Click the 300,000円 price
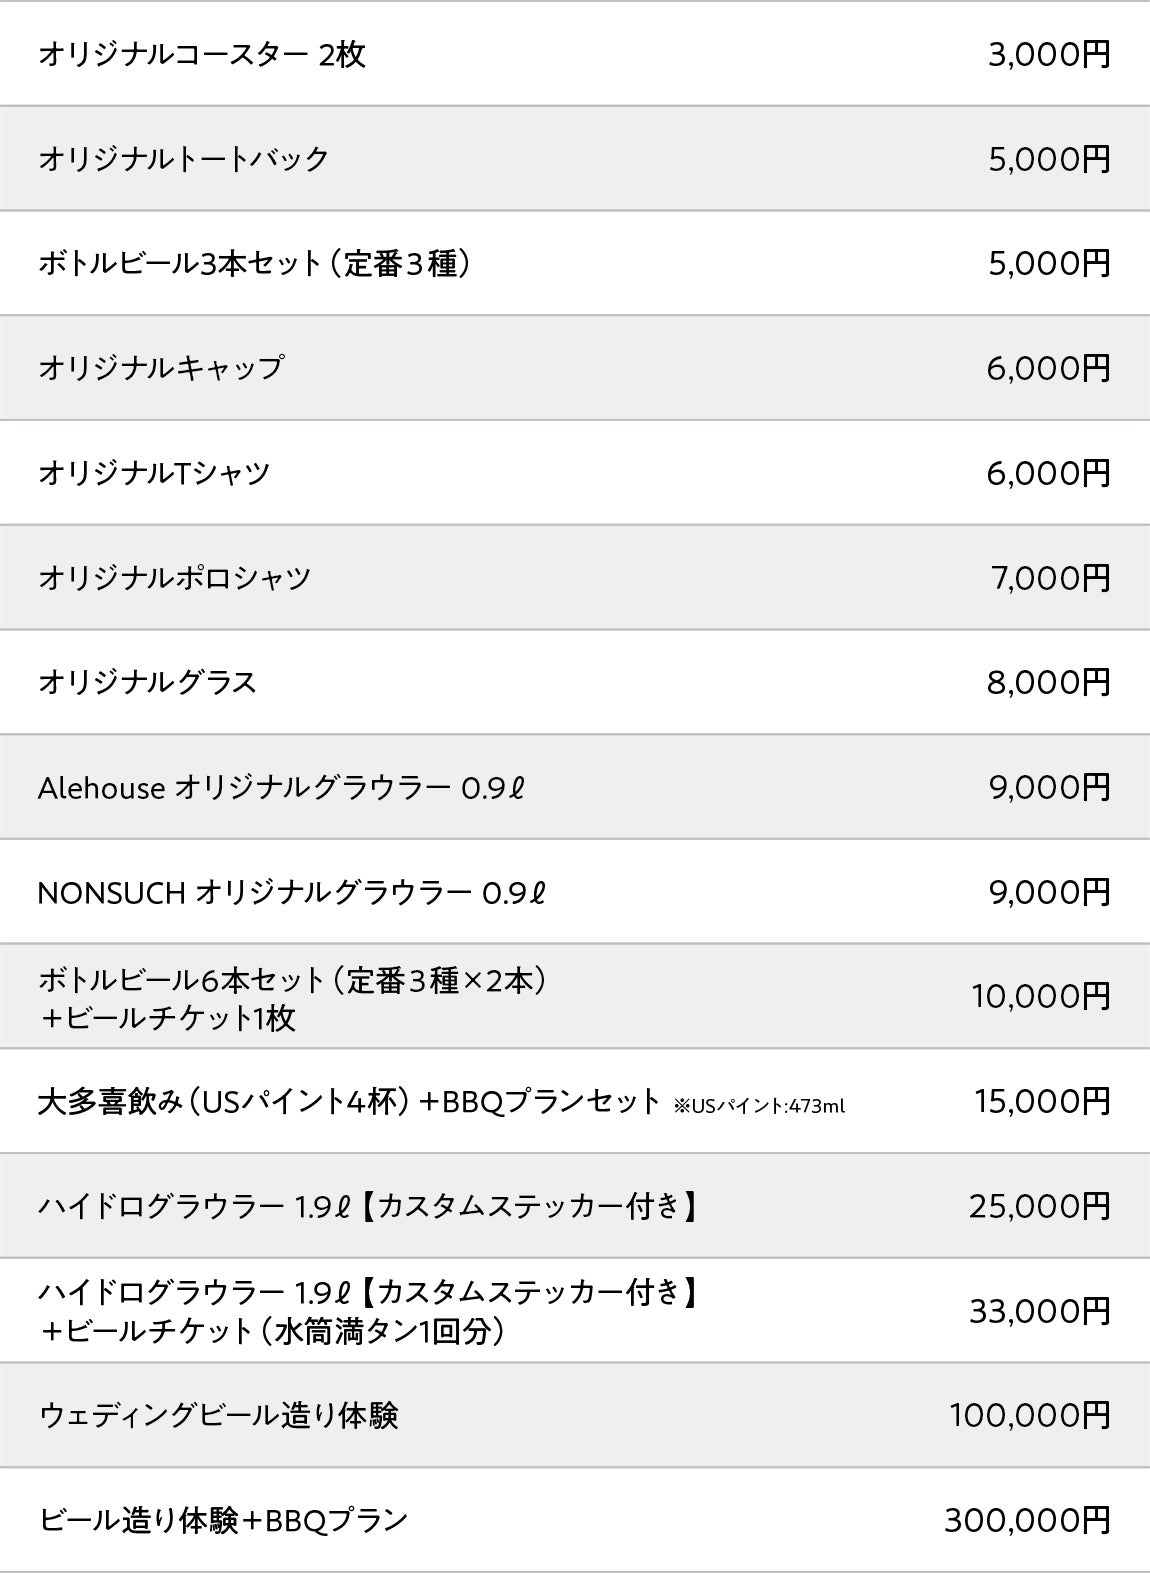This screenshot has width=1150, height=1573. point(1027,1521)
